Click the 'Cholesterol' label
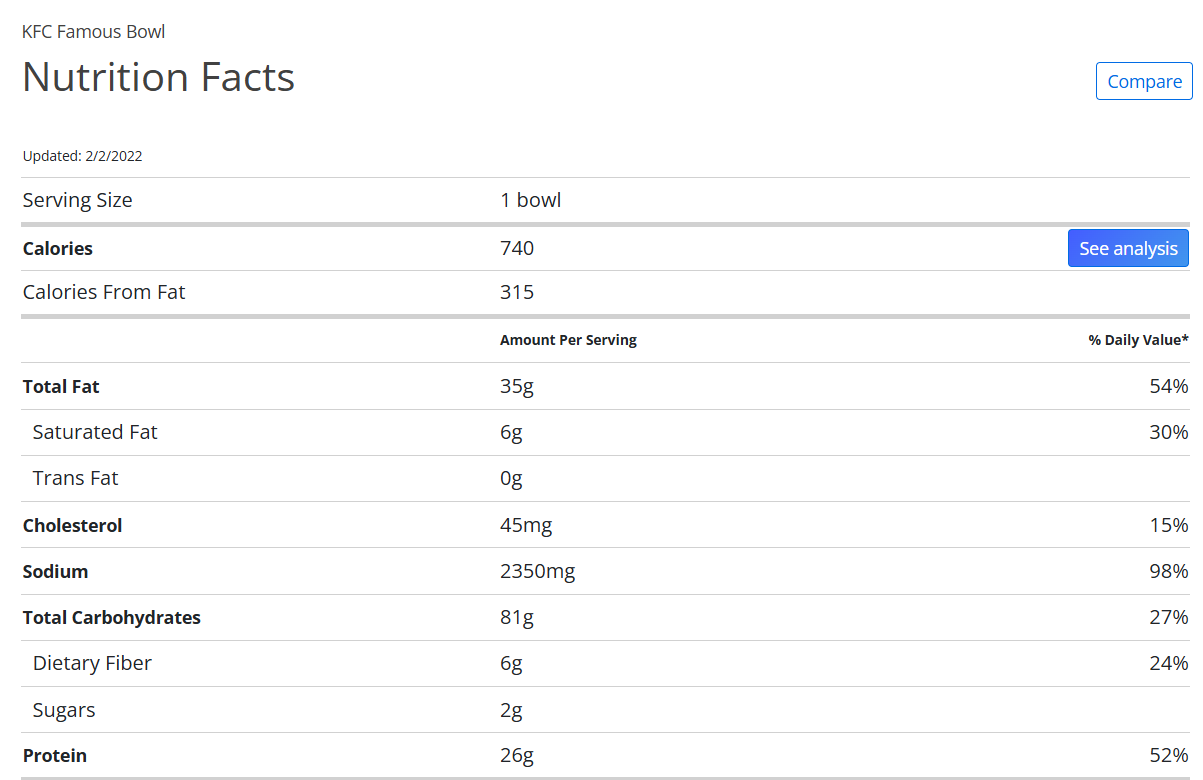The image size is (1203, 780). tap(72, 525)
